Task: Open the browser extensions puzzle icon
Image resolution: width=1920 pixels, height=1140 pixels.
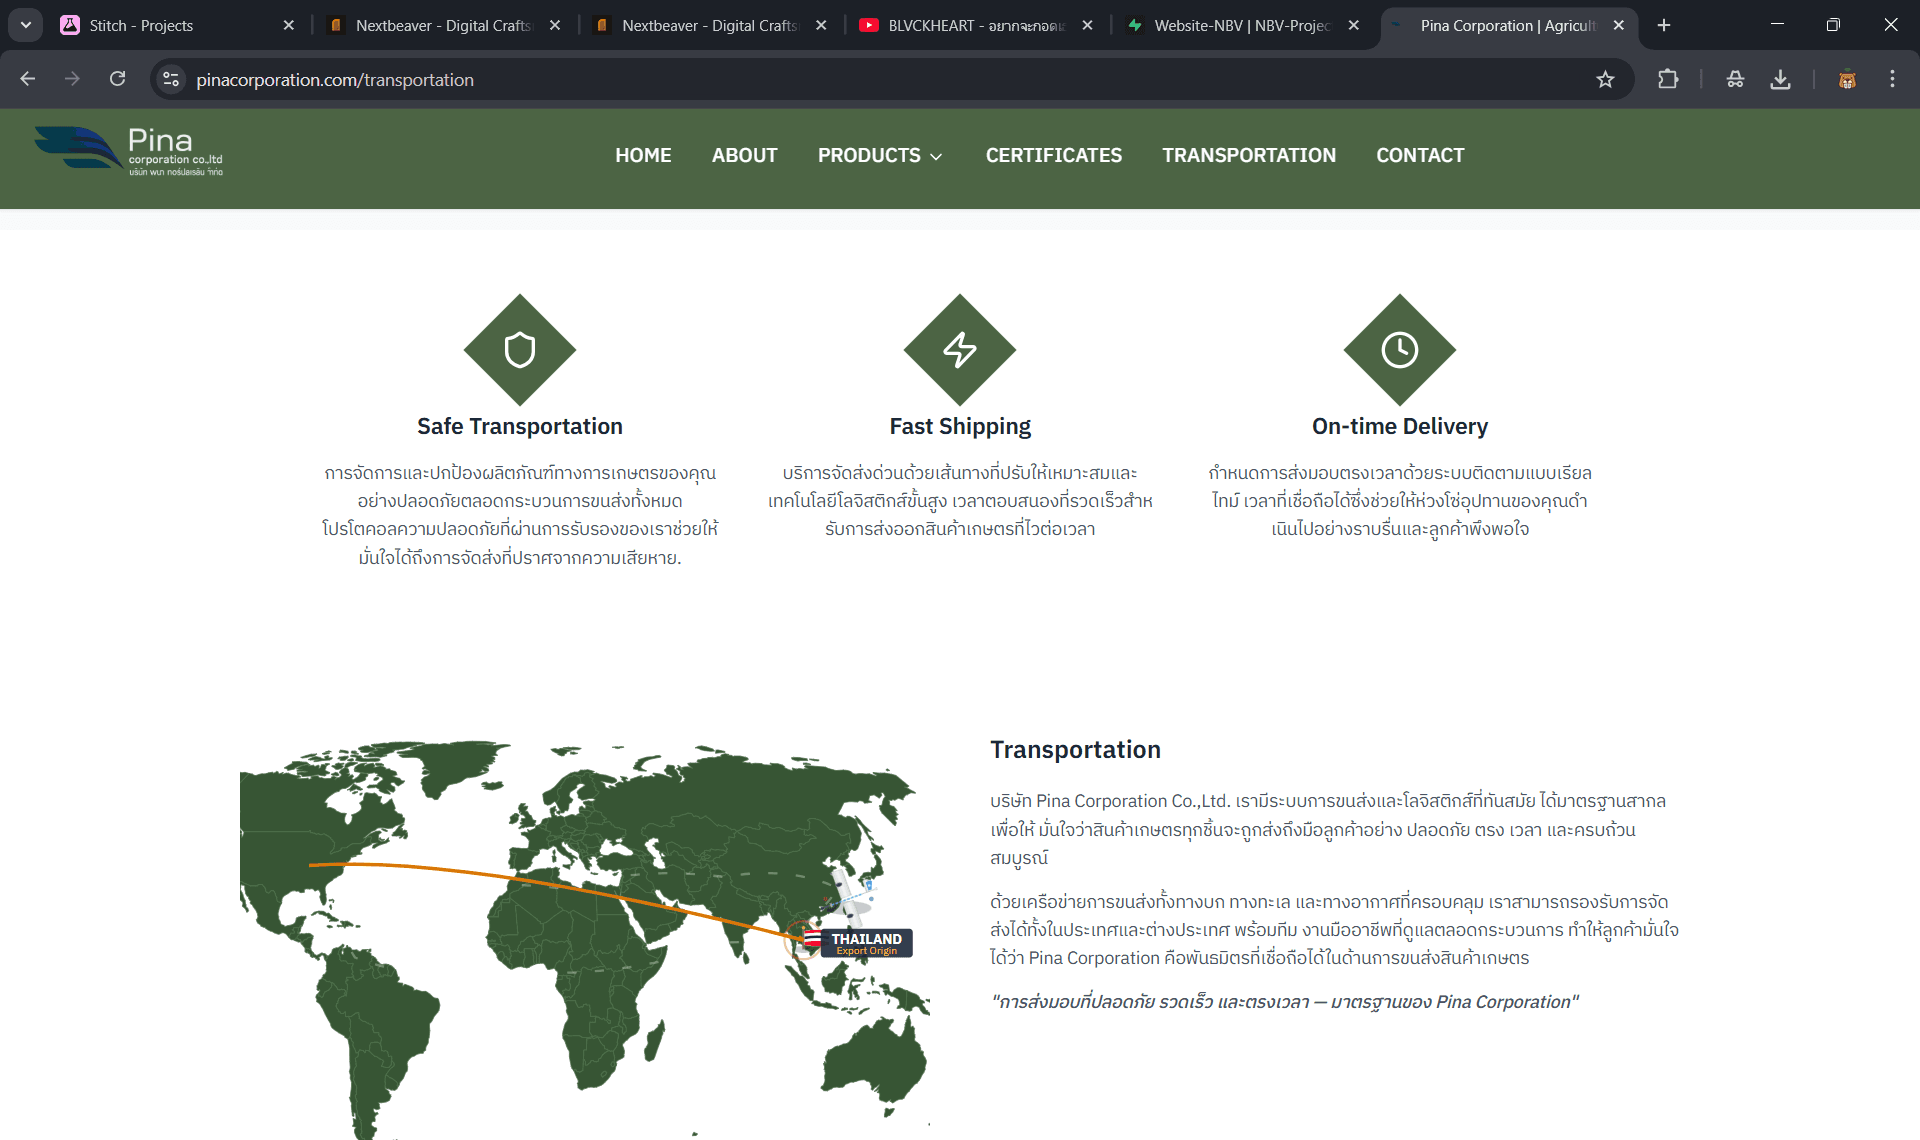Action: [x=1667, y=79]
